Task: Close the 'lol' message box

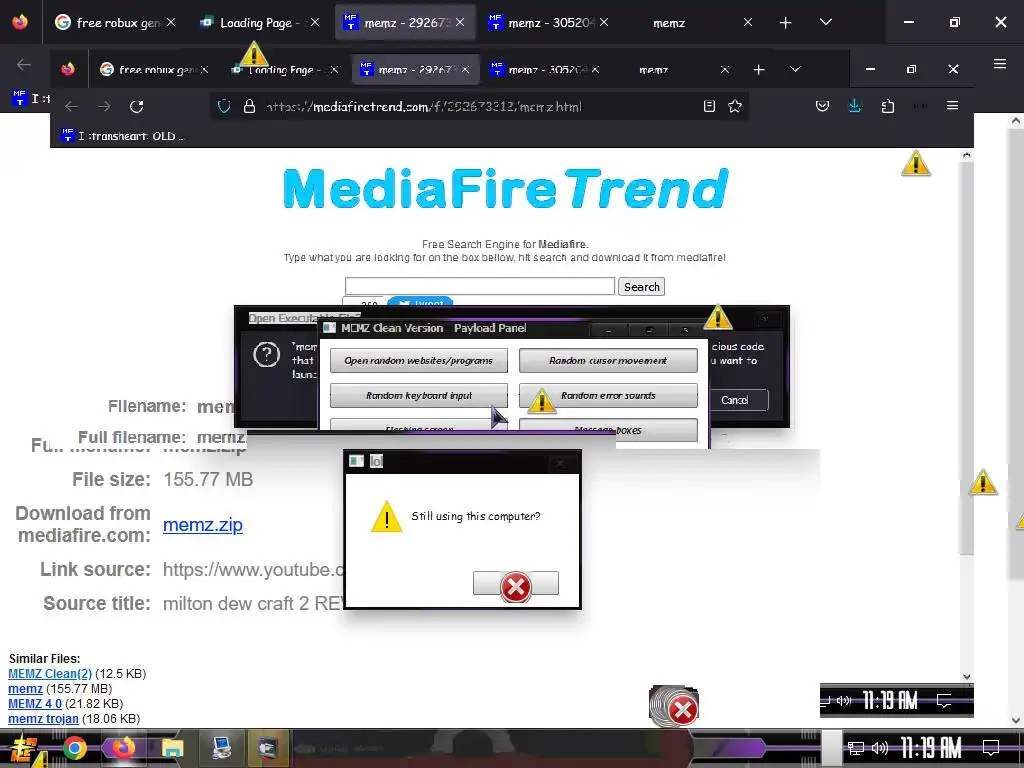Action: [560, 463]
